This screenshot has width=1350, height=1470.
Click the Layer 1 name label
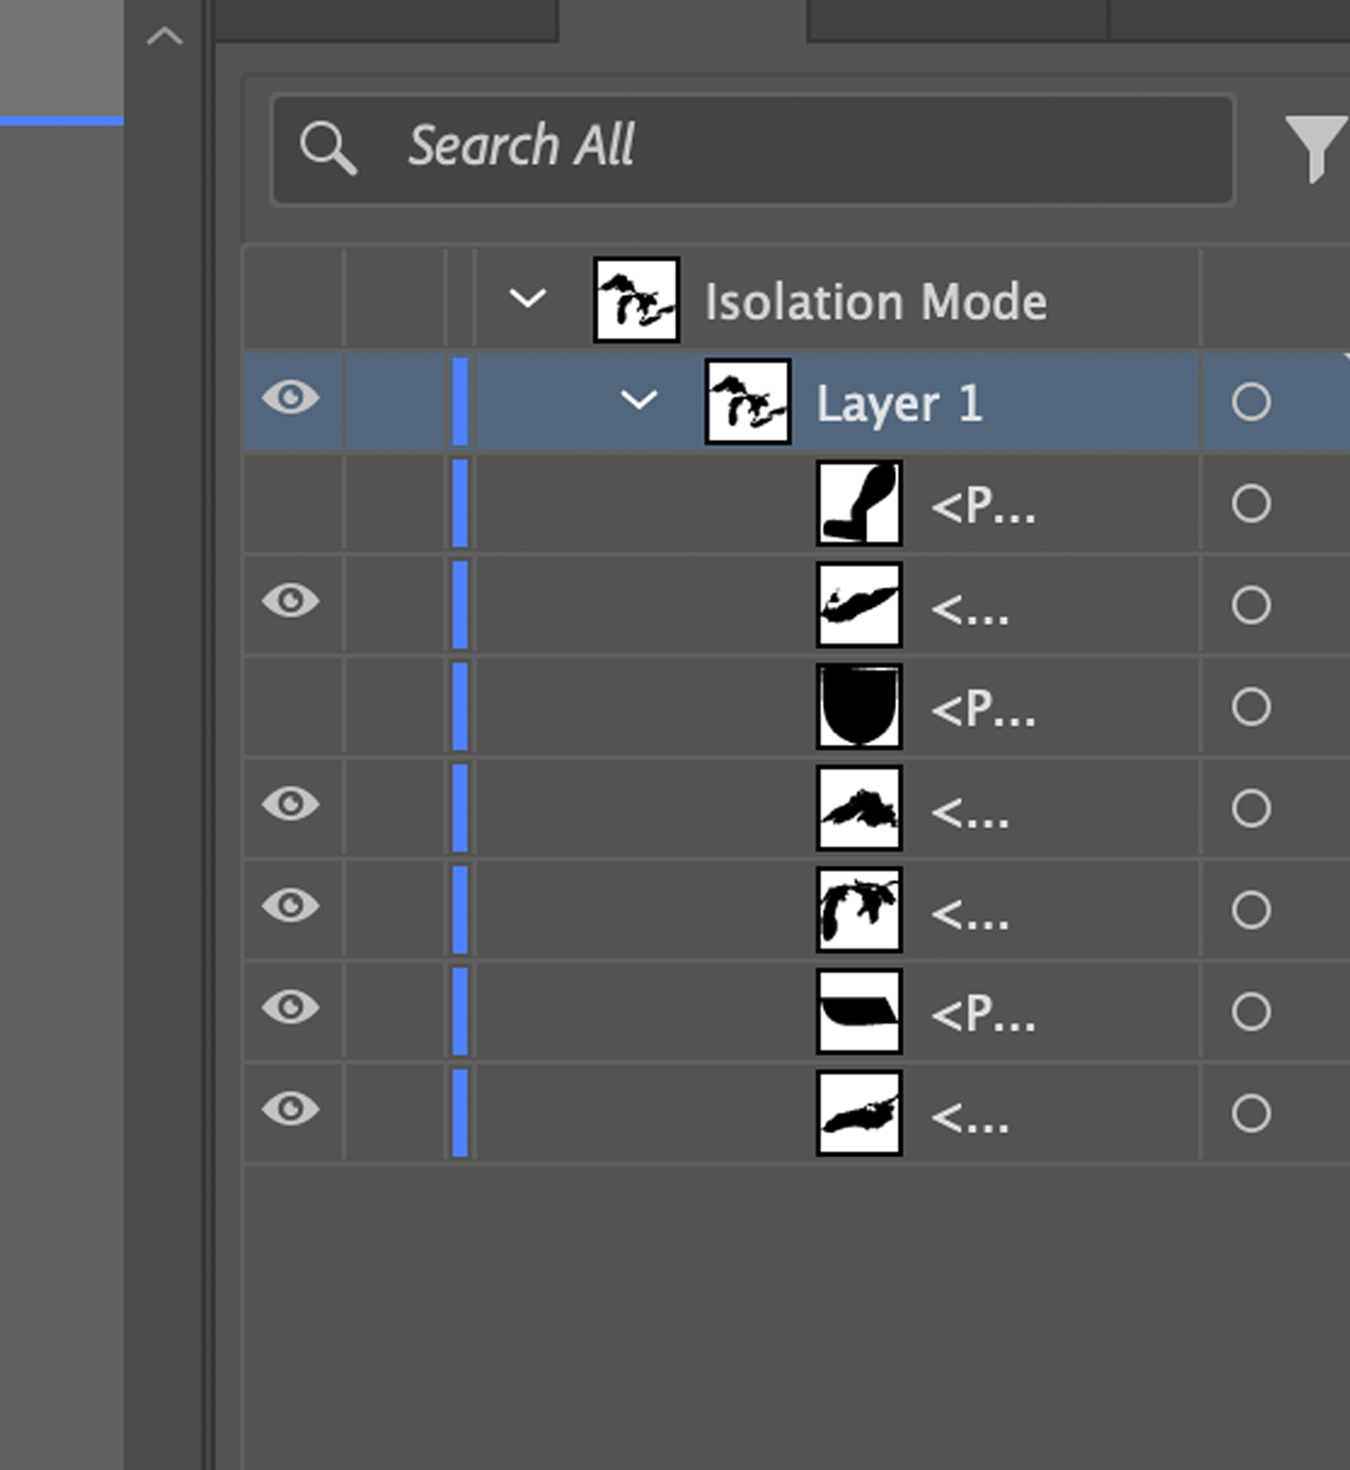click(x=898, y=403)
